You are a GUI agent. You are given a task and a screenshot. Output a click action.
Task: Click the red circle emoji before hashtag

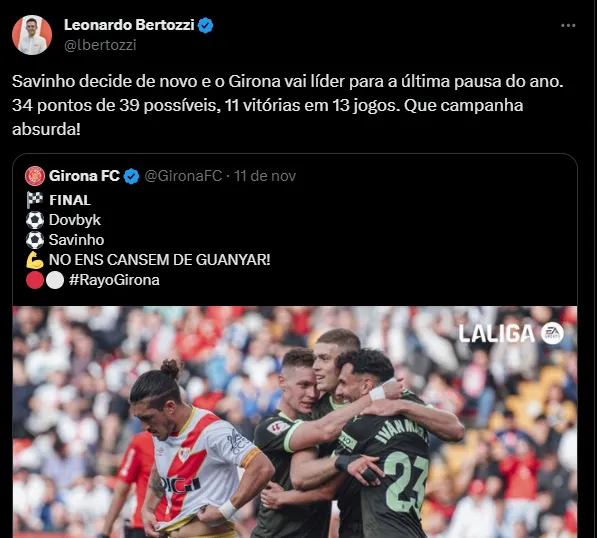35,280
